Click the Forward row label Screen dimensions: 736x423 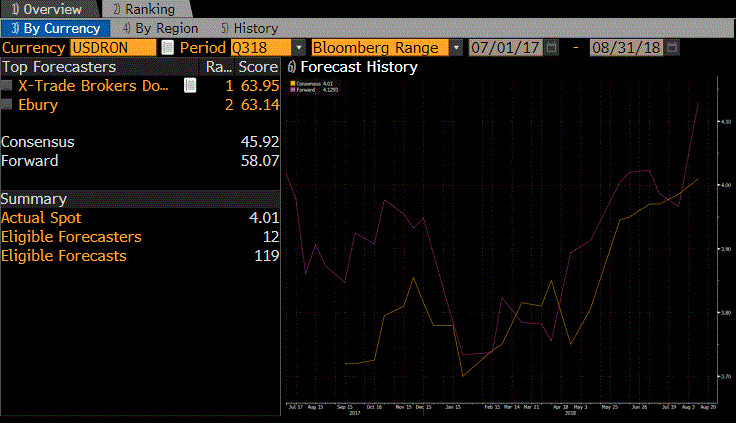pyautogui.click(x=30, y=161)
